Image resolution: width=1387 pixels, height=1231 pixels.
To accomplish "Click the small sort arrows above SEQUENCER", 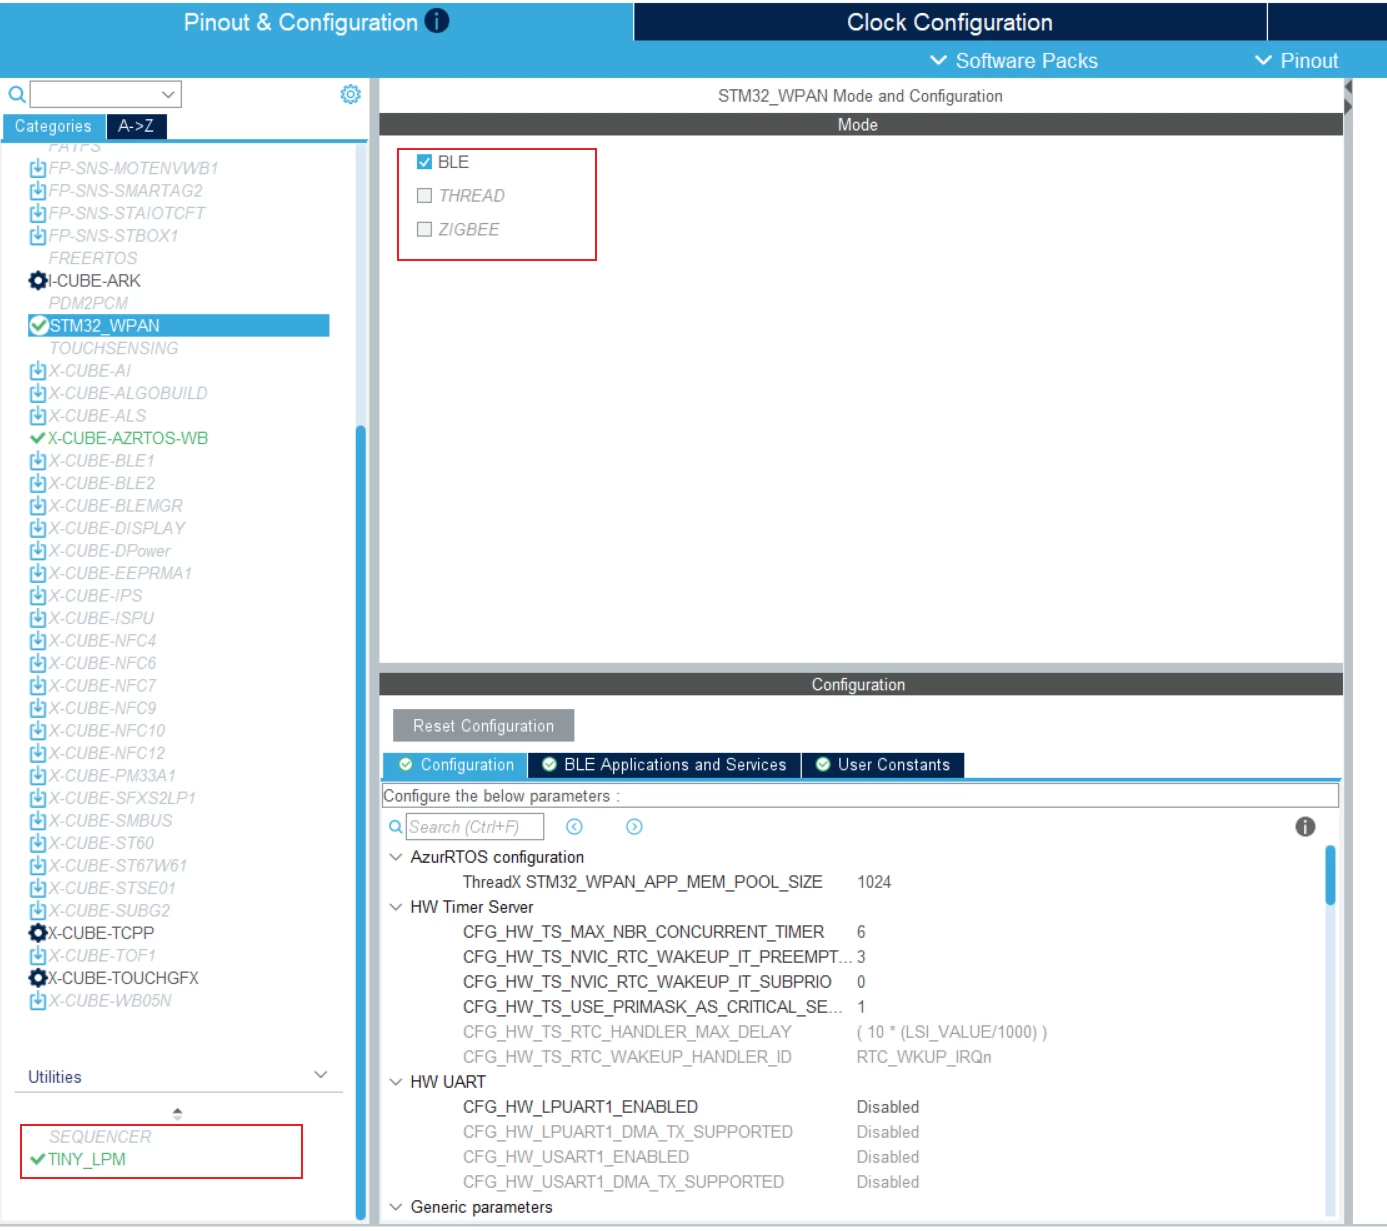I will [177, 1113].
